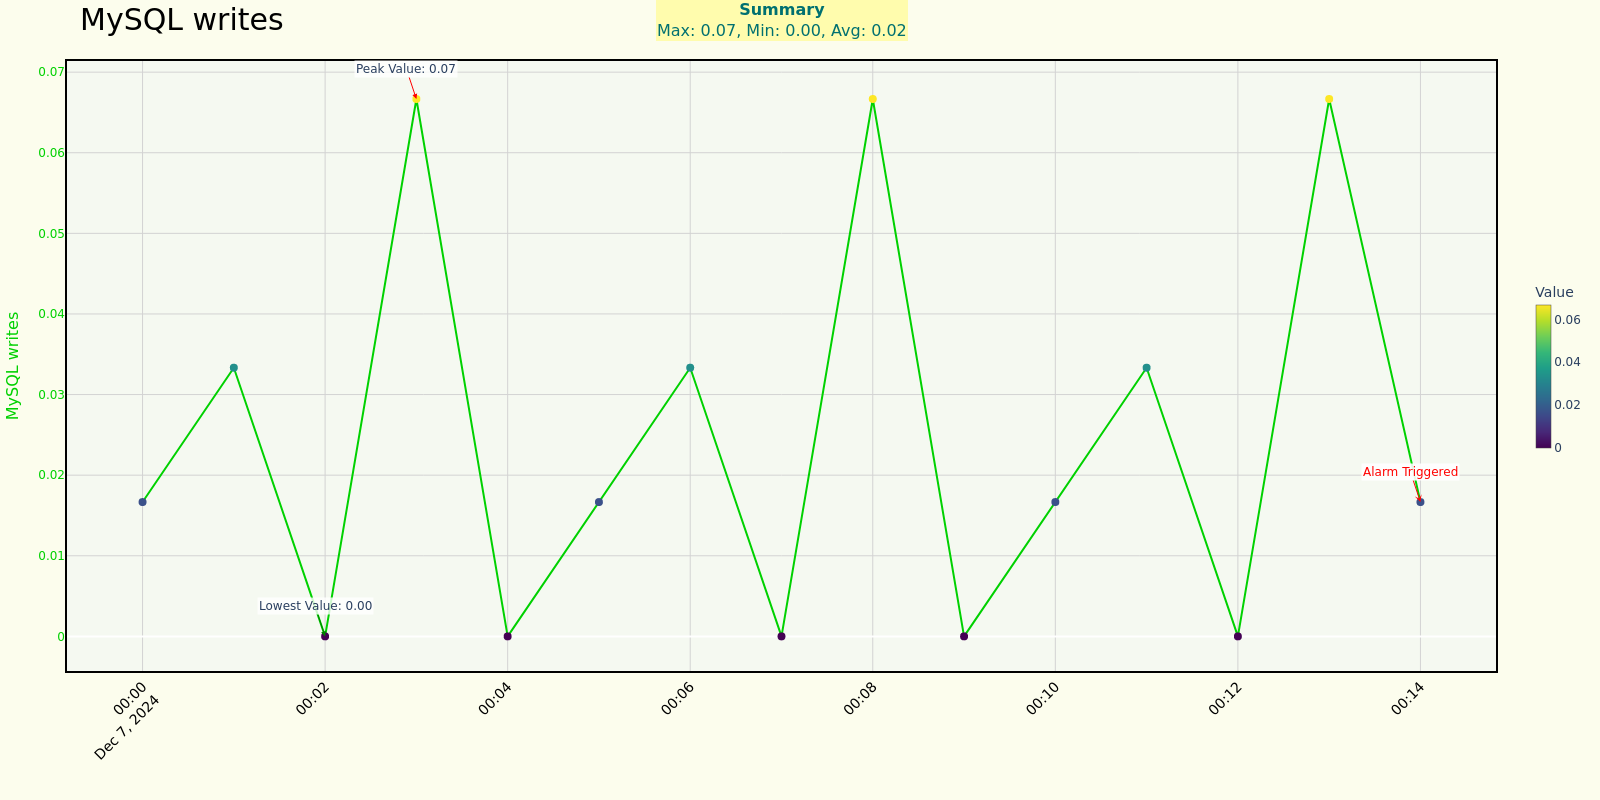
Task: Click the Summary box heading
Action: click(781, 10)
